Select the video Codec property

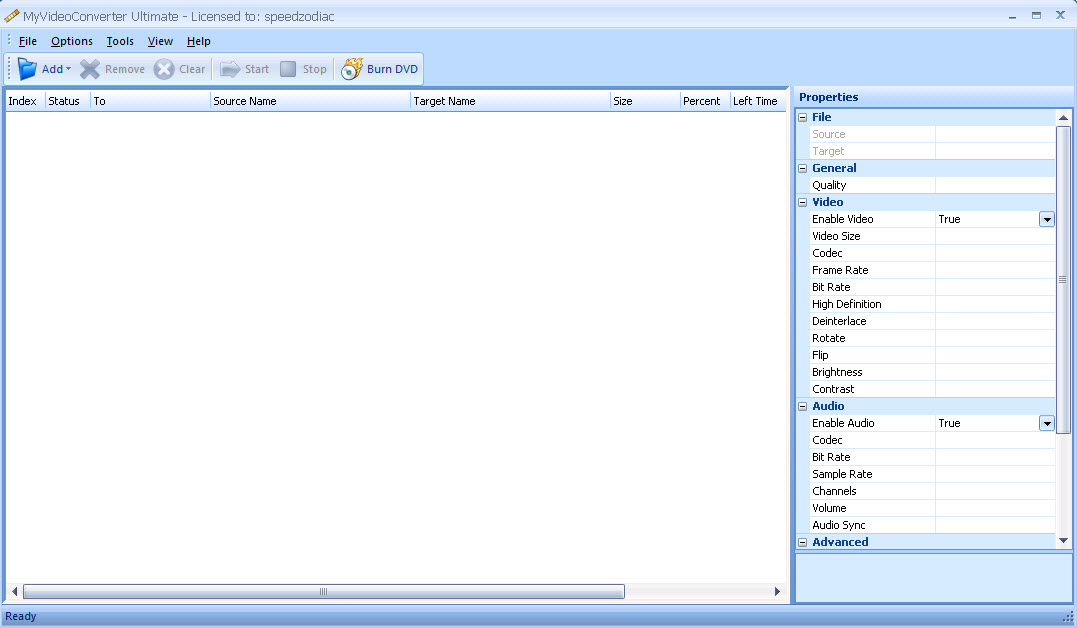point(933,254)
